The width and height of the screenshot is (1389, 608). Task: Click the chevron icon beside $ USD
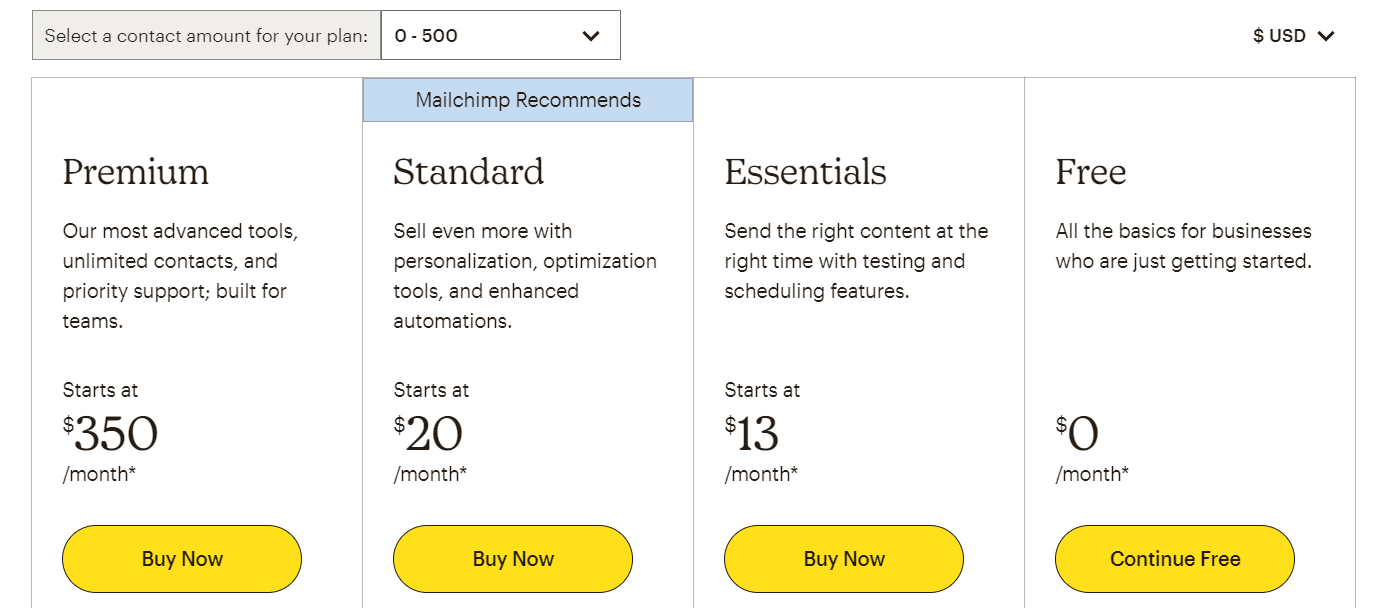(1326, 36)
